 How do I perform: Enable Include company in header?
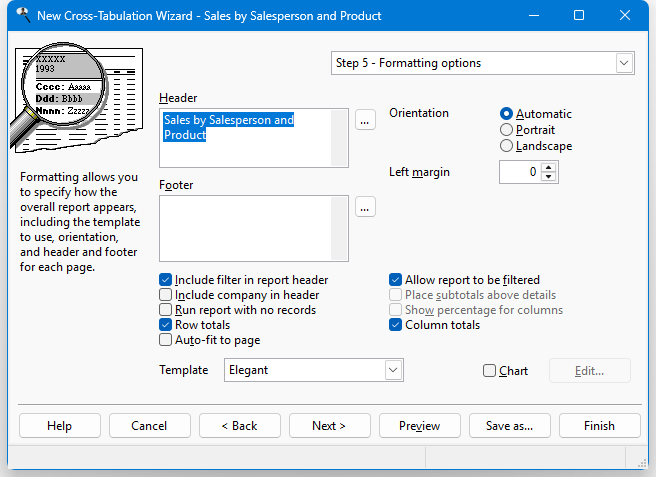tap(166, 295)
